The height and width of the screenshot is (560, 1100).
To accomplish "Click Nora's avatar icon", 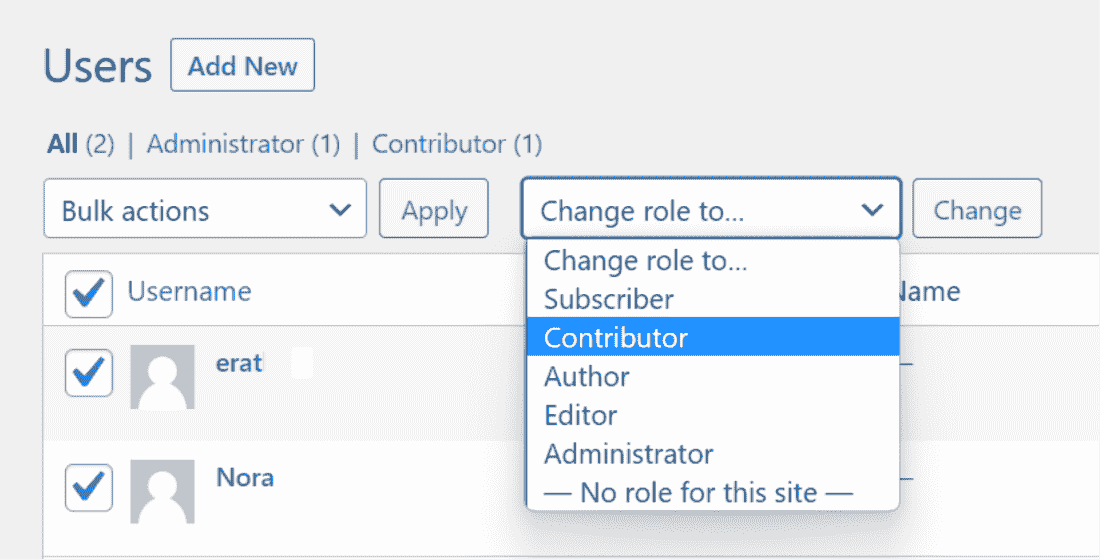I will [162, 492].
